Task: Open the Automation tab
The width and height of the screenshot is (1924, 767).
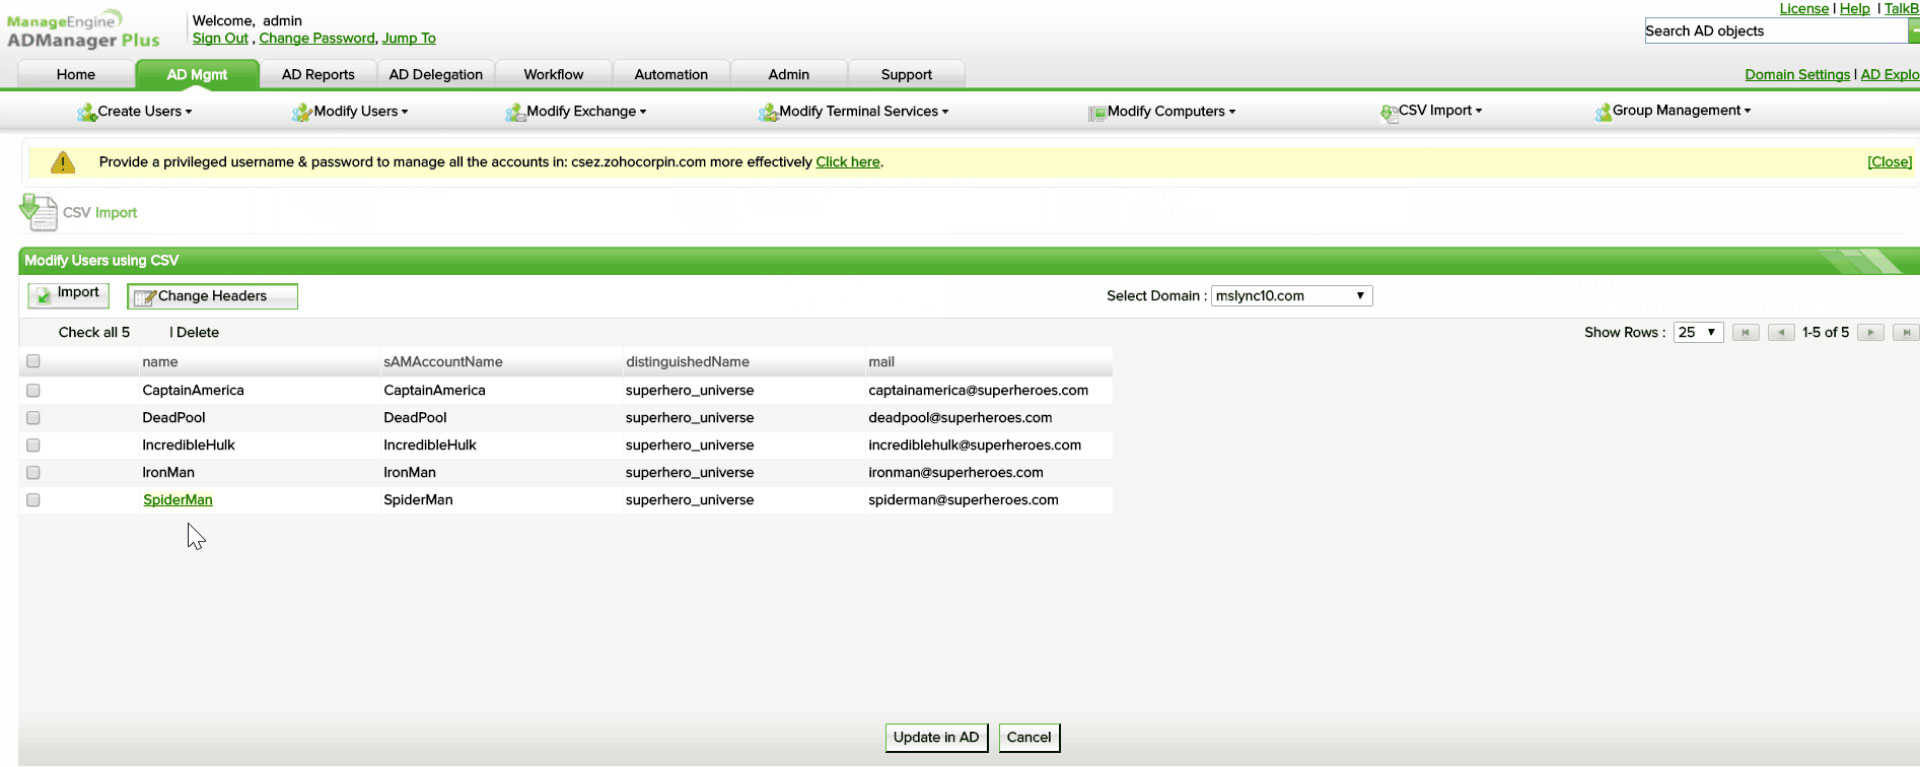Action: tap(671, 75)
